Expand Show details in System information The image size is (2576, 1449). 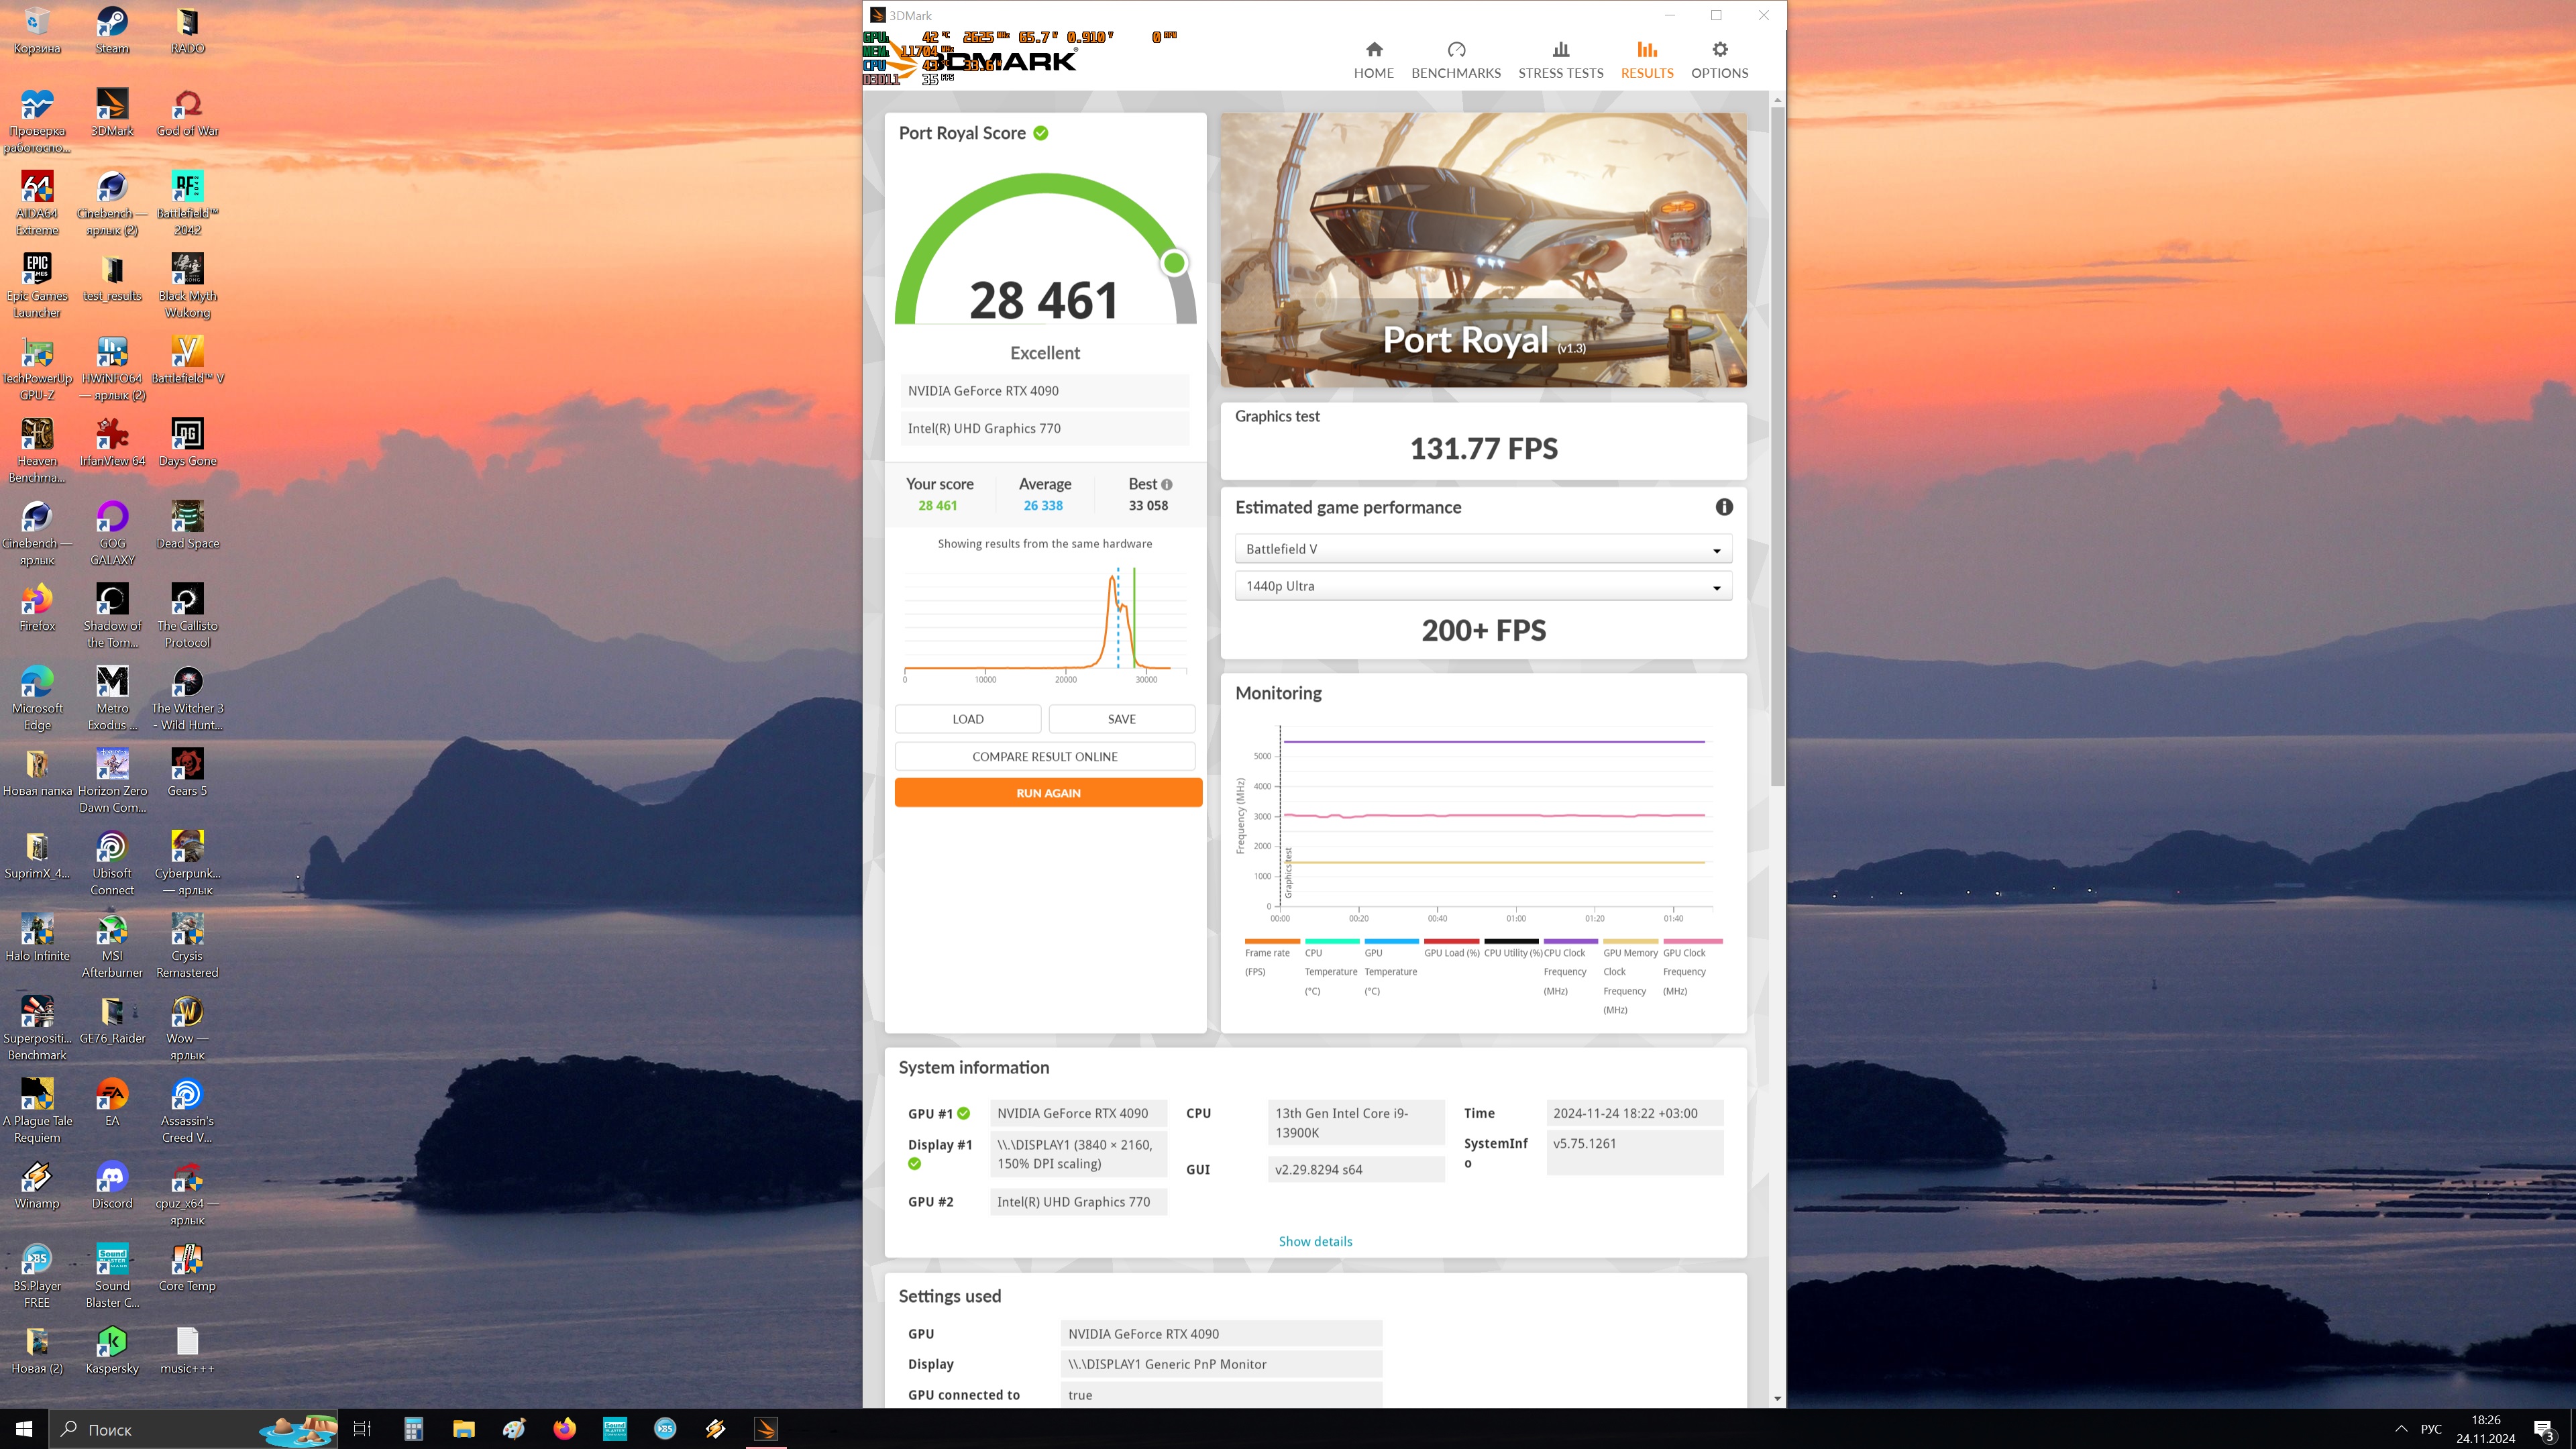pyautogui.click(x=1314, y=1241)
